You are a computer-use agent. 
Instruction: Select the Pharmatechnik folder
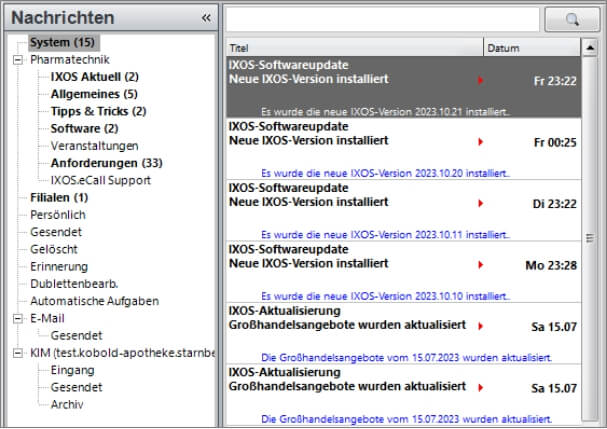tap(70, 60)
